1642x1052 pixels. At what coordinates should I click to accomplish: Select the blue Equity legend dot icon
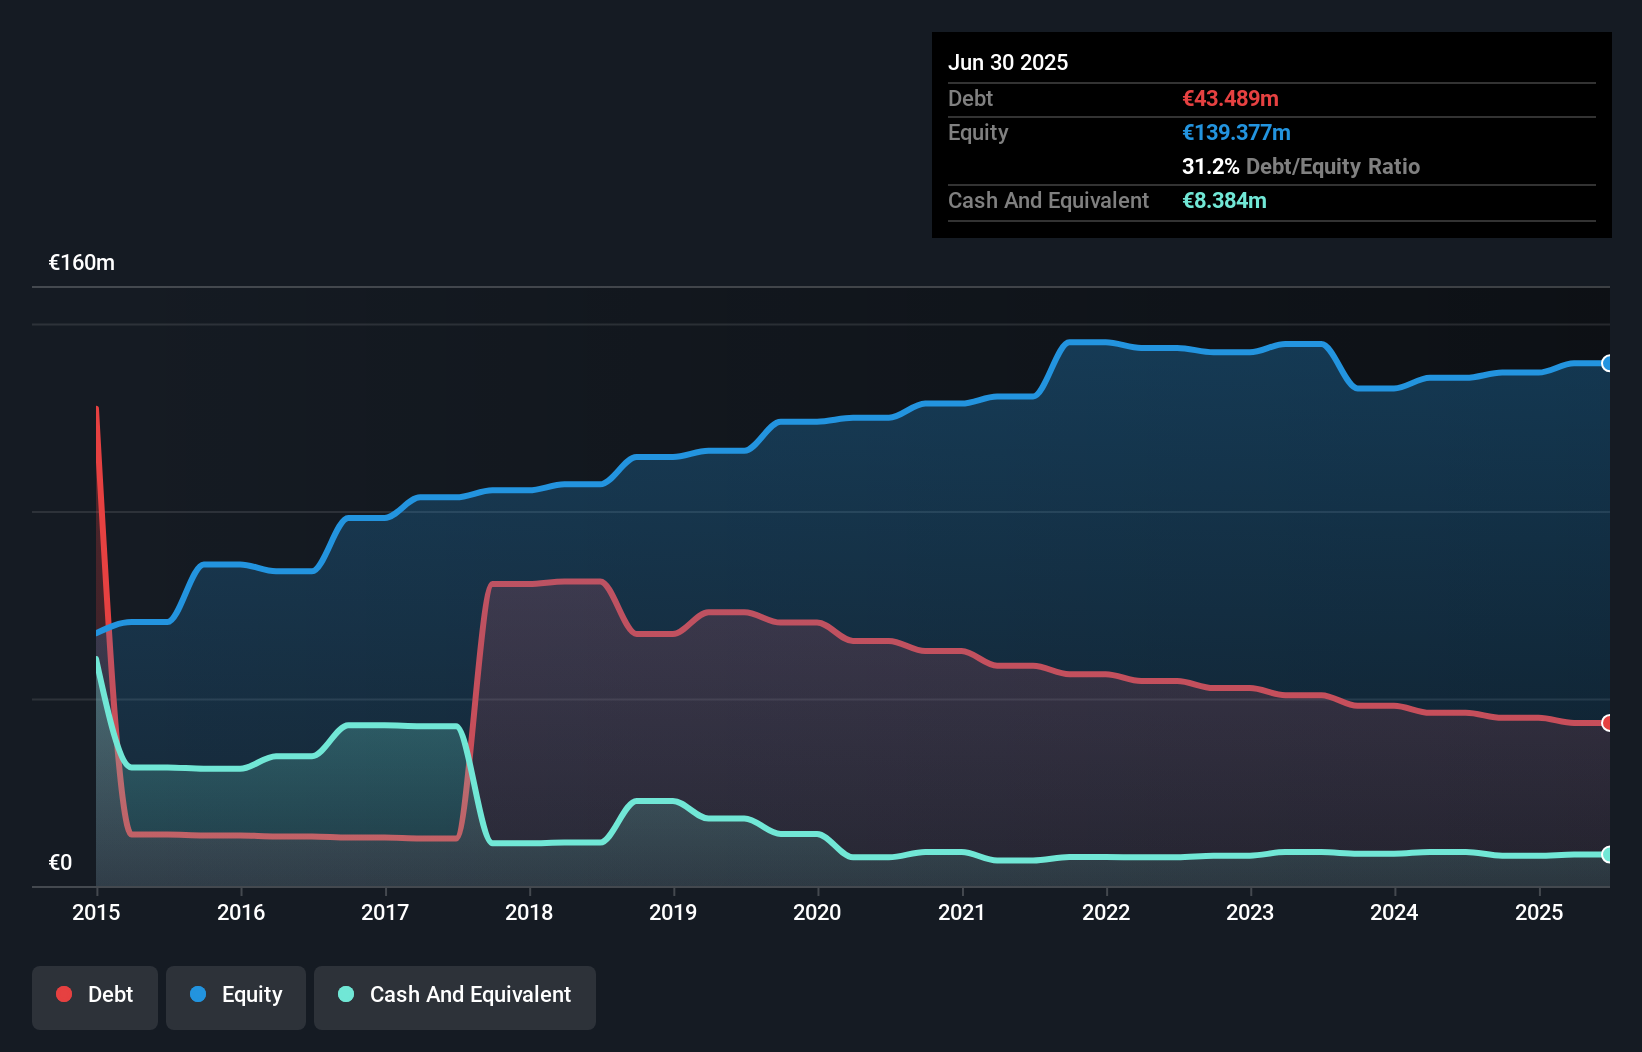click(199, 994)
